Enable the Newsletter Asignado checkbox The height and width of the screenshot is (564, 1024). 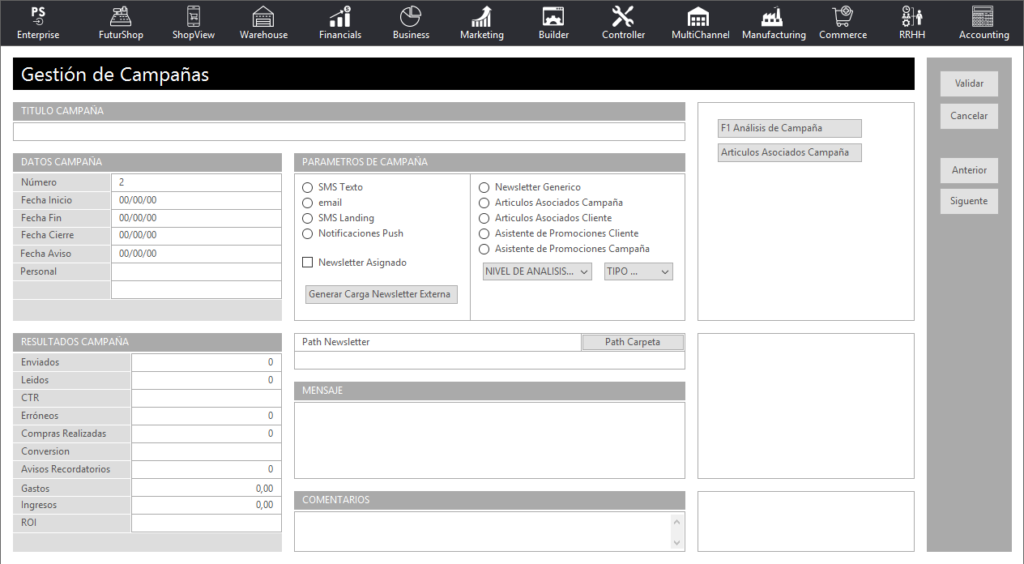click(x=308, y=262)
